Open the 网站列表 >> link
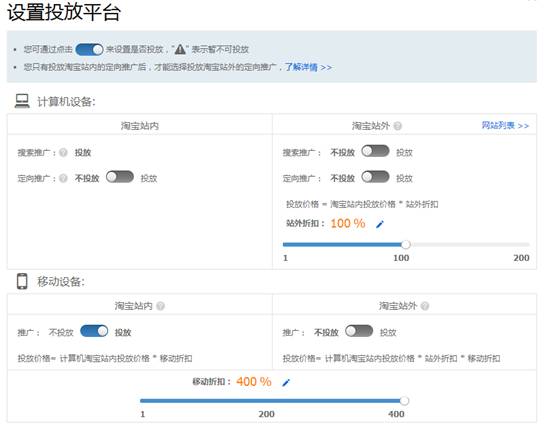554x428 pixels. 505,125
